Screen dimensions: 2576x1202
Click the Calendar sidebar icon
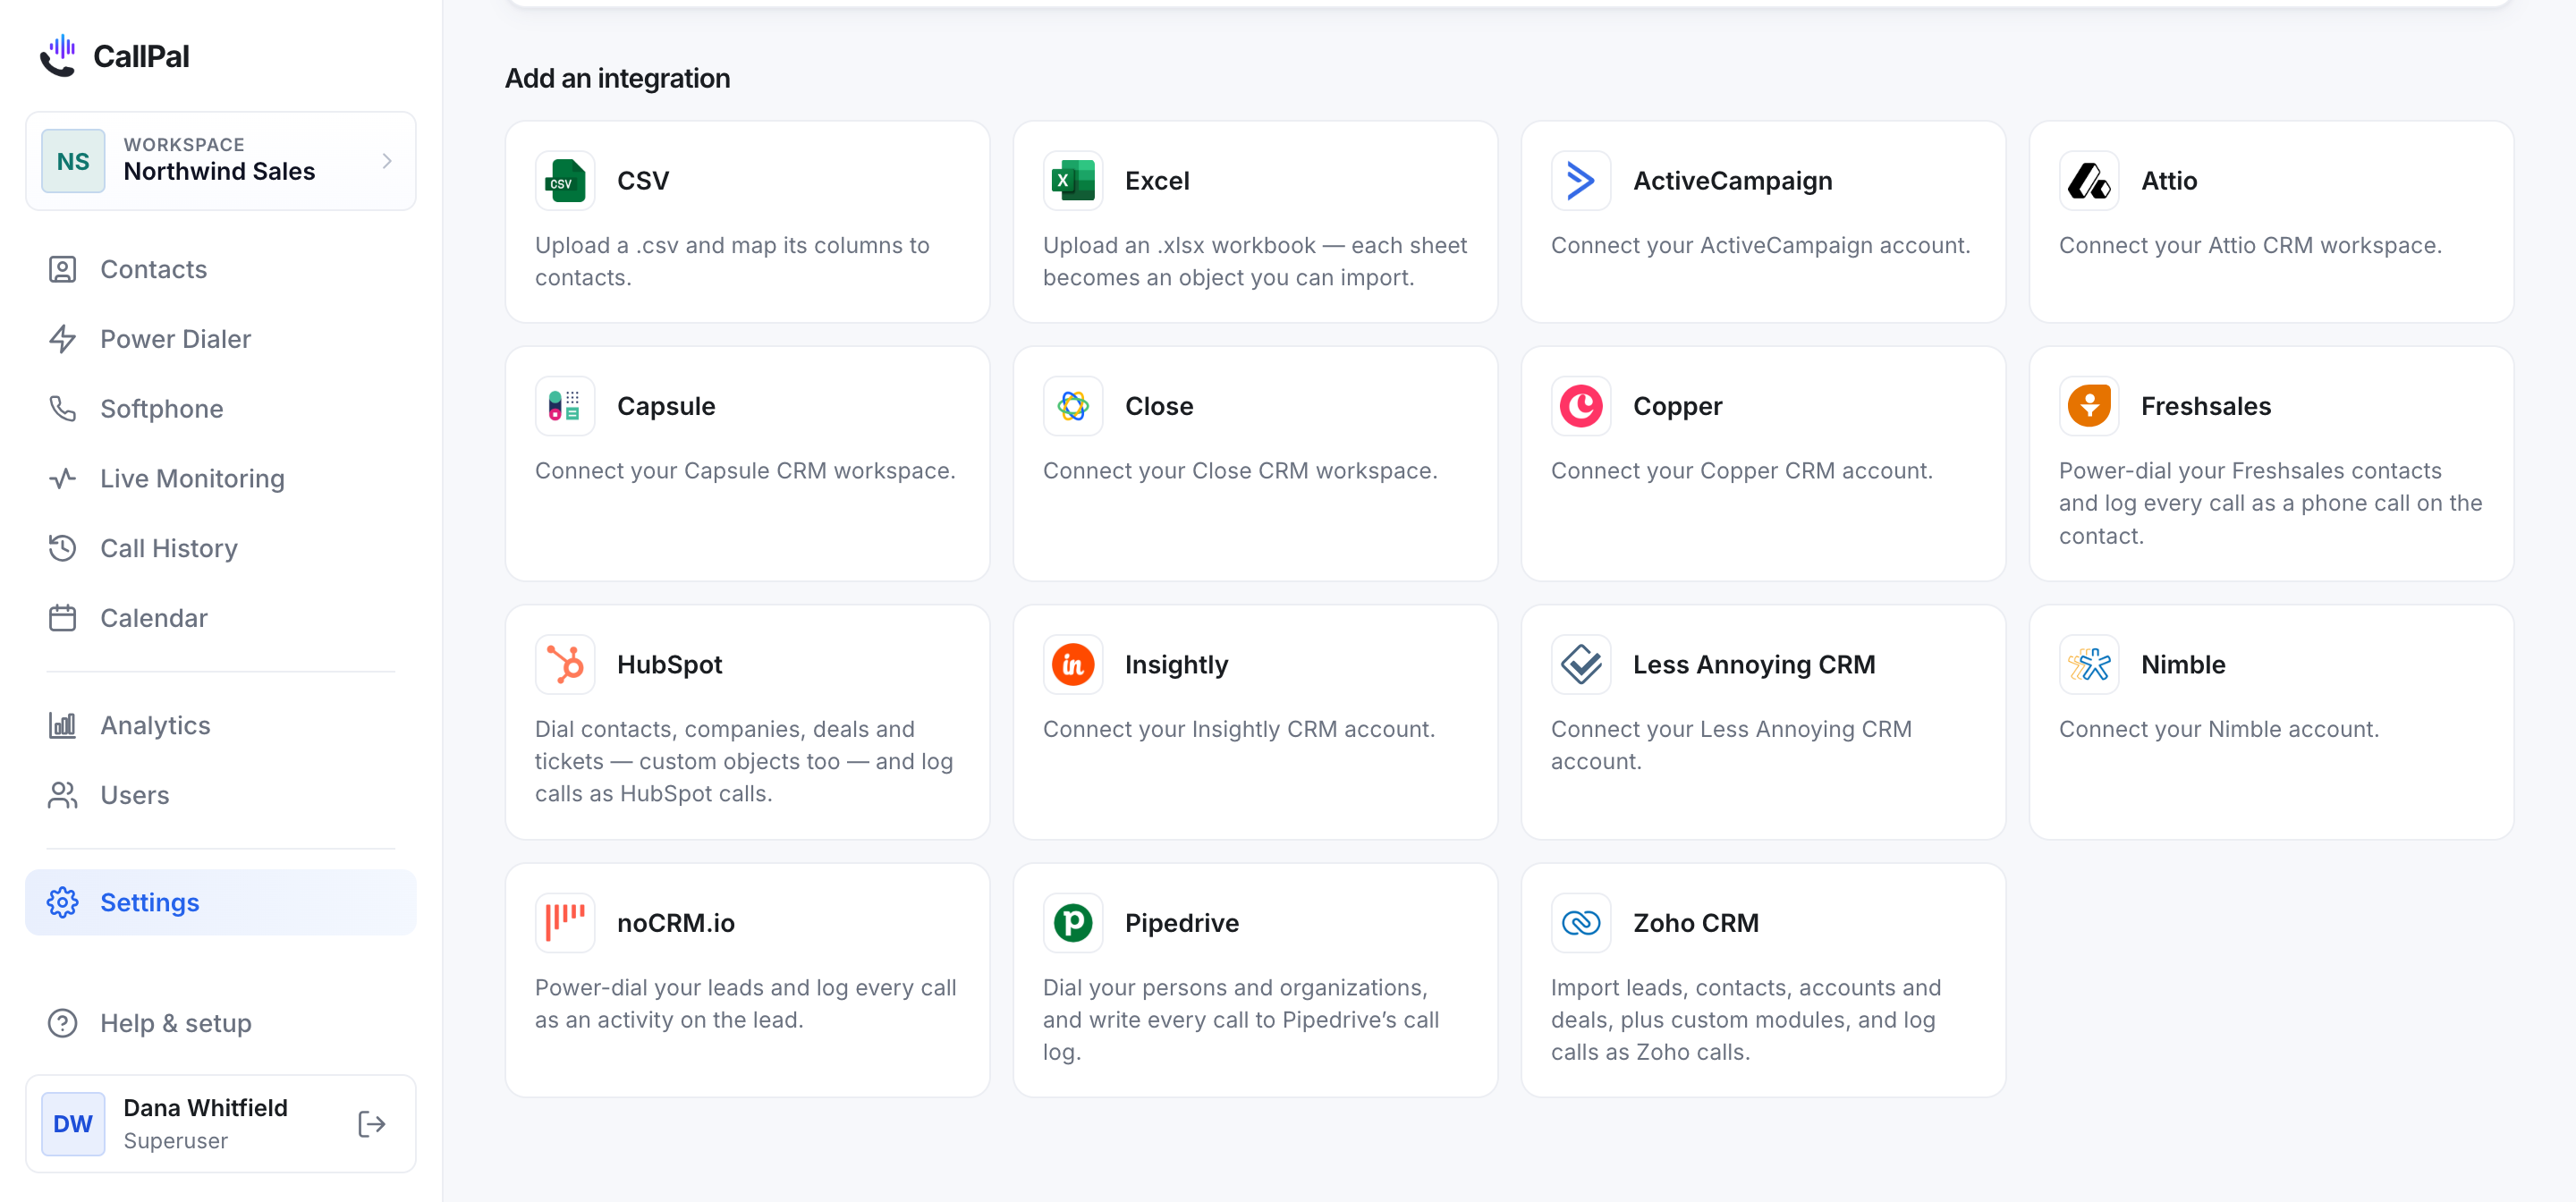click(x=62, y=618)
